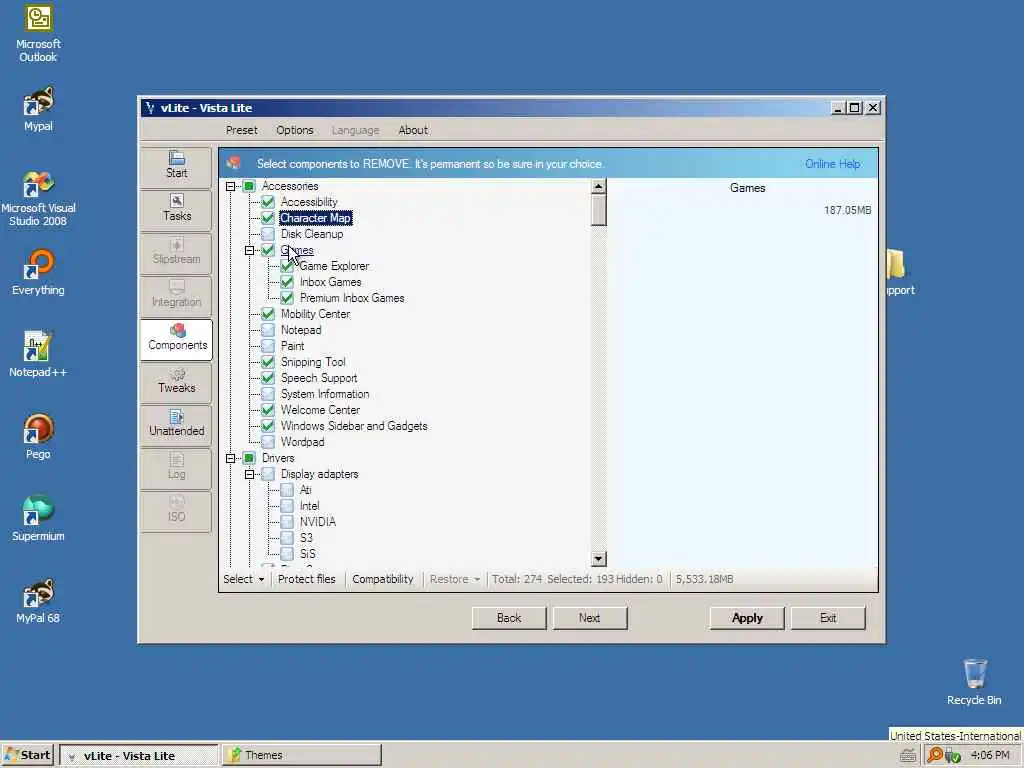This screenshot has width=1024, height=768.
Task: Uncheck Premium Inbox Games checkbox
Action: [x=287, y=298]
